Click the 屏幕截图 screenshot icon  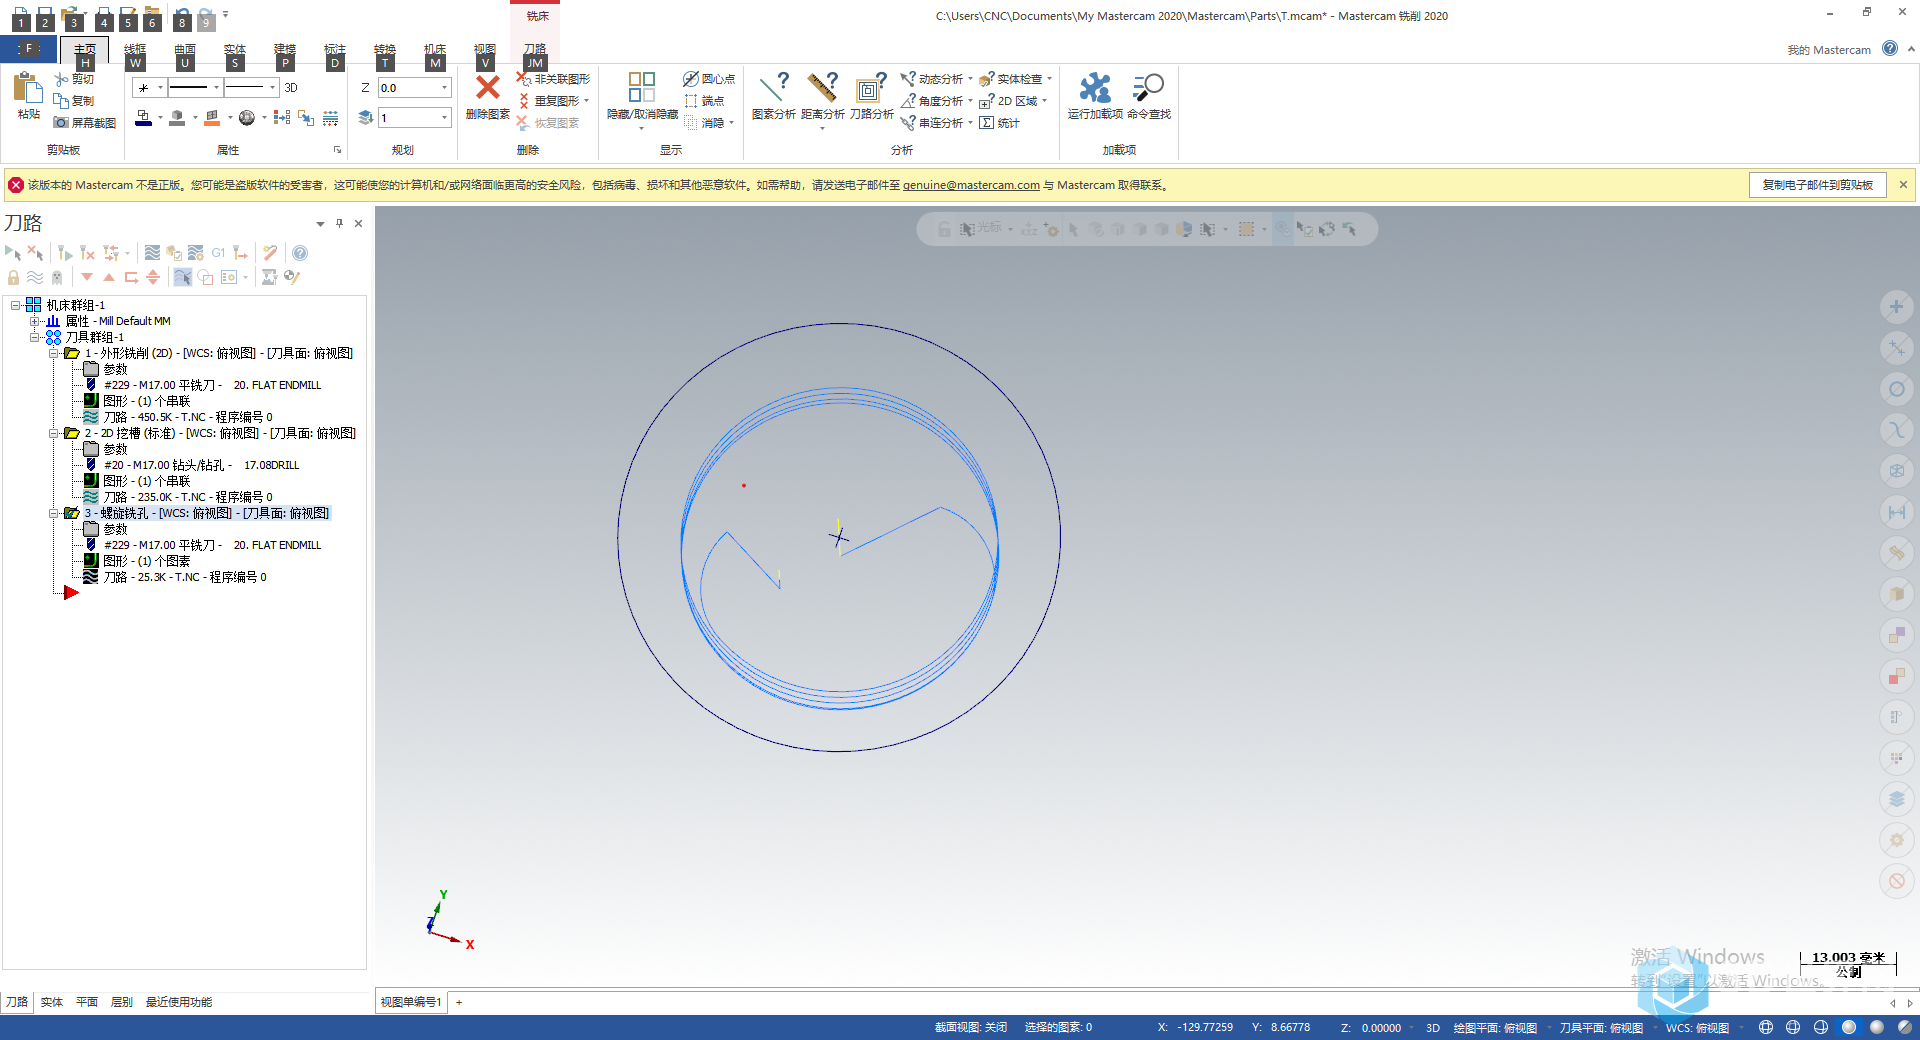[61, 123]
